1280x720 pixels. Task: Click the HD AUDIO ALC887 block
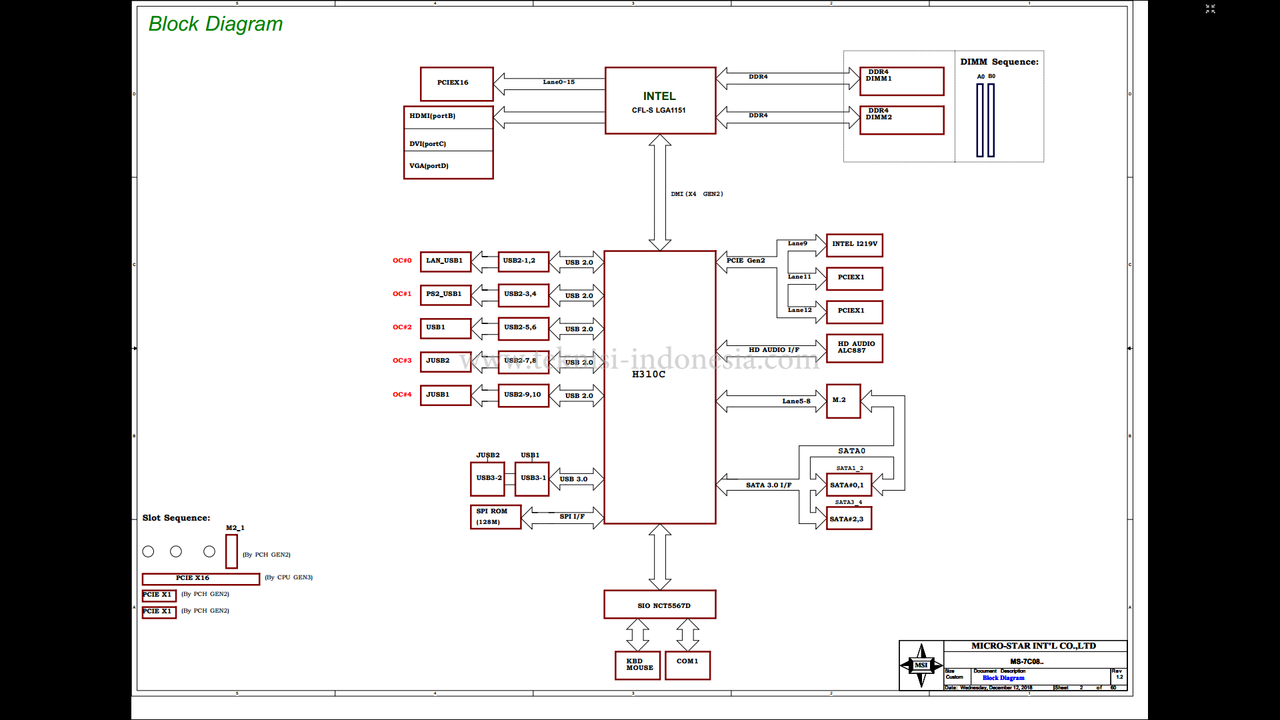(854, 348)
